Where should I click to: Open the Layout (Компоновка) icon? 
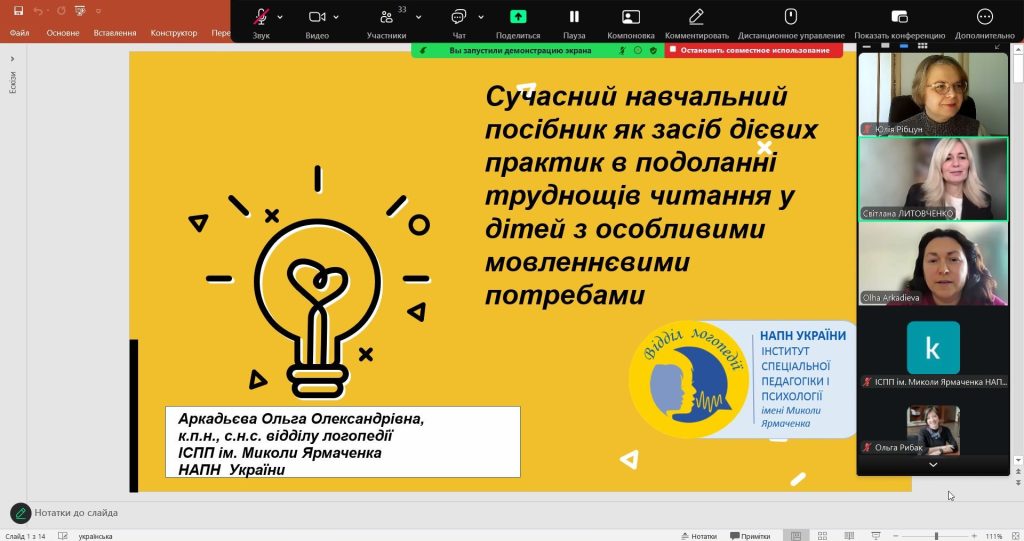631,17
